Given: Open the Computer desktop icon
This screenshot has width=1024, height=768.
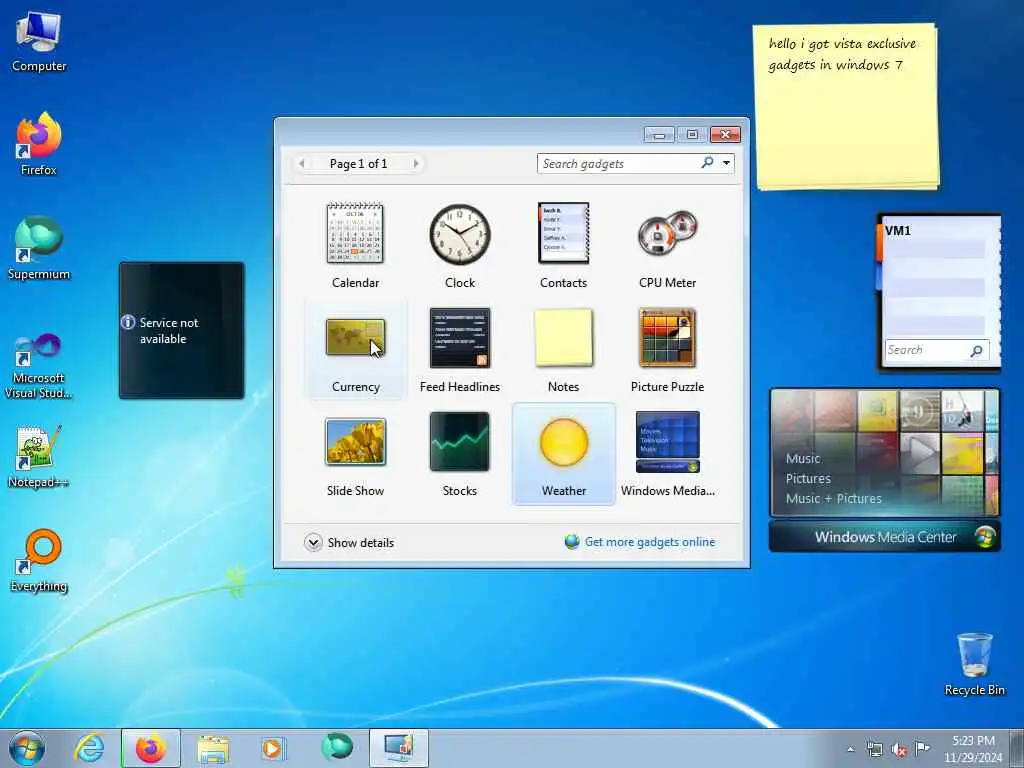Looking at the screenshot, I should pyautogui.click(x=39, y=42).
